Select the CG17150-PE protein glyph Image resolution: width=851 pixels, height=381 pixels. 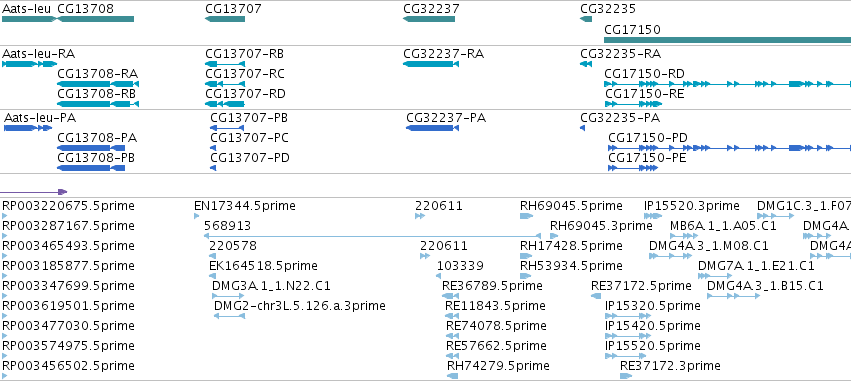[633, 168]
